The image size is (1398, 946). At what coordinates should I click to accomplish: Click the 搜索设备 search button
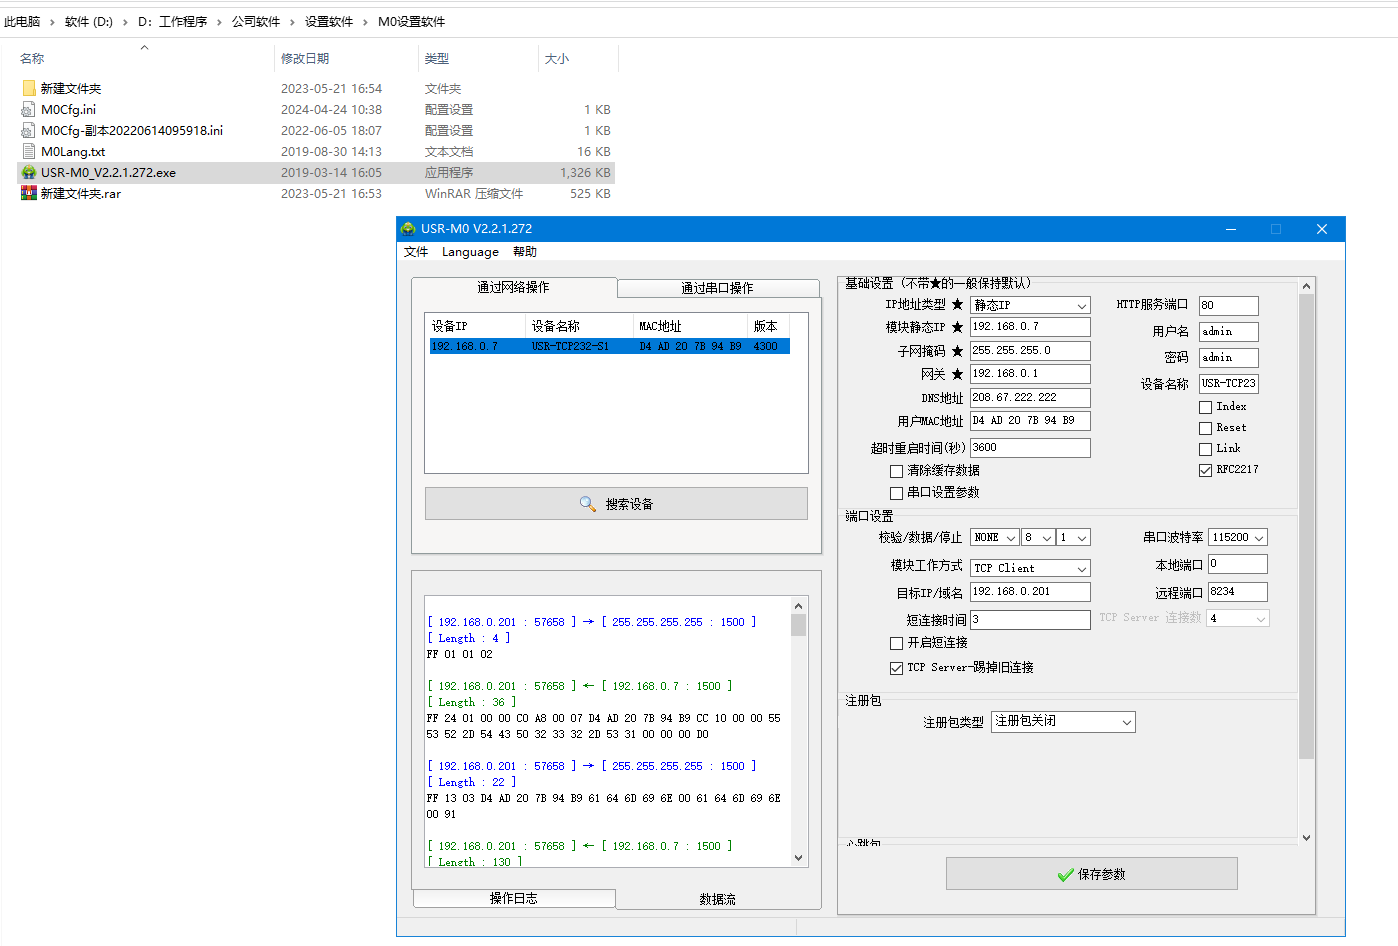coord(616,504)
